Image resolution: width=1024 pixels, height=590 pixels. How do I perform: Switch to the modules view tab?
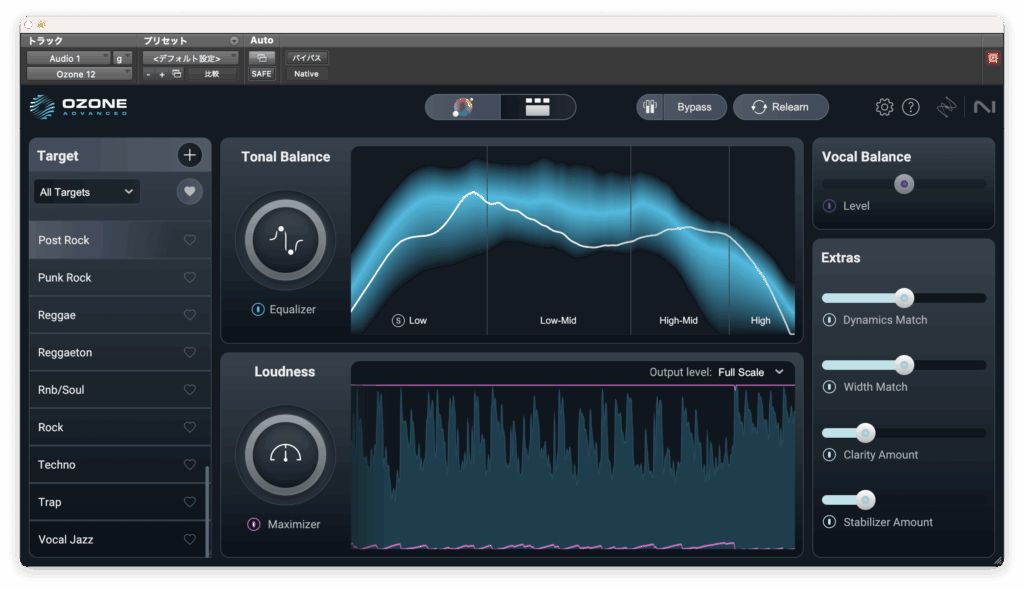538,107
